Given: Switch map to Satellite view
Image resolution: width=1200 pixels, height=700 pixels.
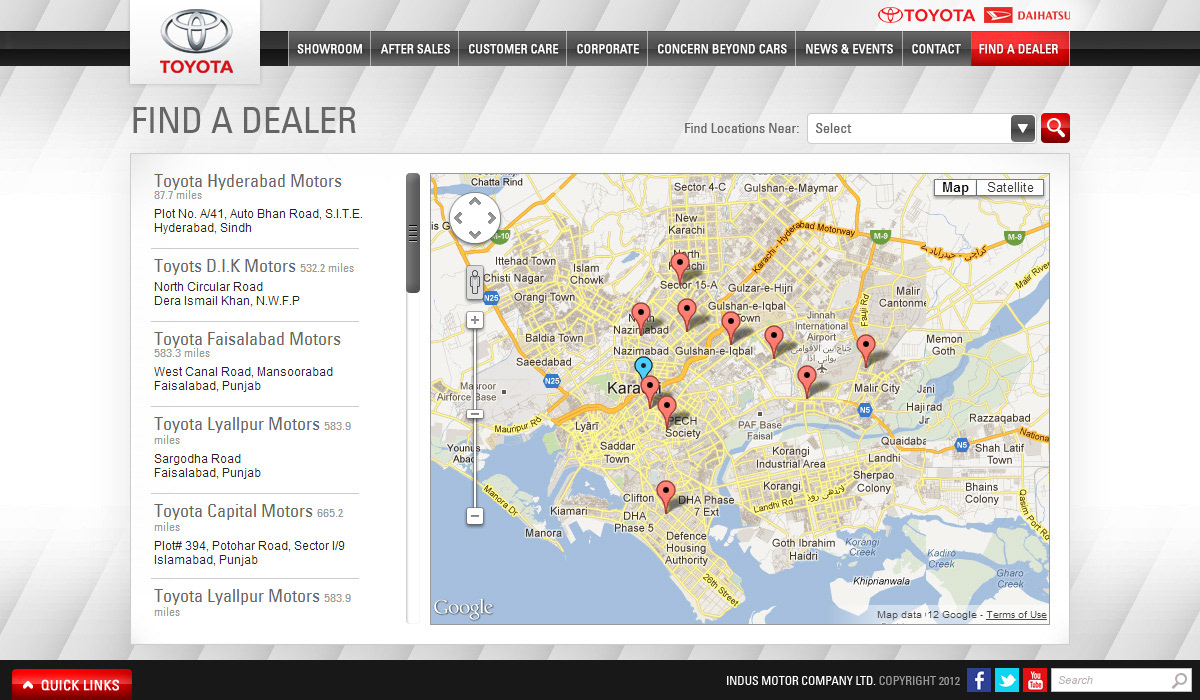Looking at the screenshot, I should pos(1010,188).
